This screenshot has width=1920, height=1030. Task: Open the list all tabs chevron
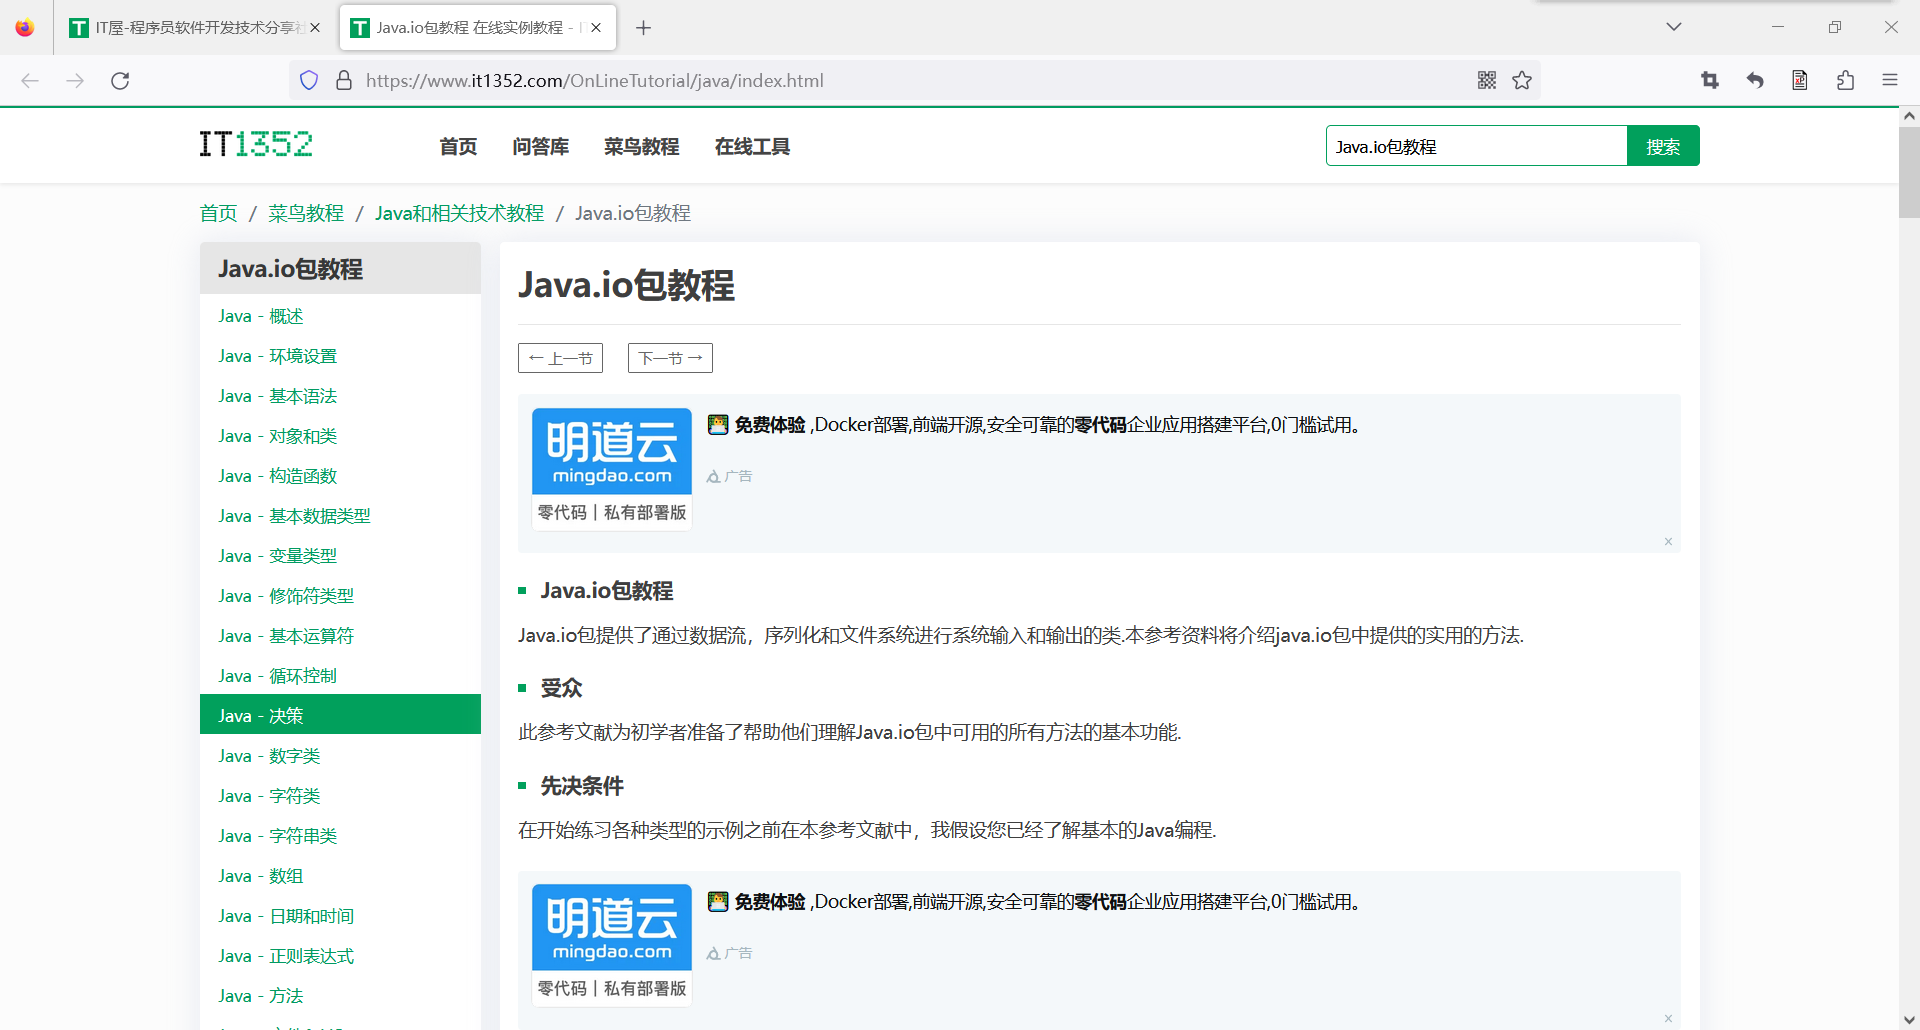(x=1674, y=27)
